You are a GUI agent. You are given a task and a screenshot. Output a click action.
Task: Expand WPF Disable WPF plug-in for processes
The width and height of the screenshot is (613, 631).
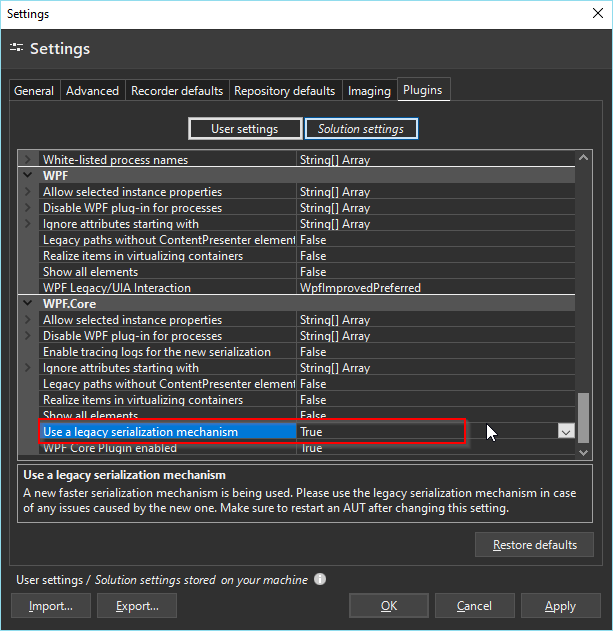coord(28,208)
